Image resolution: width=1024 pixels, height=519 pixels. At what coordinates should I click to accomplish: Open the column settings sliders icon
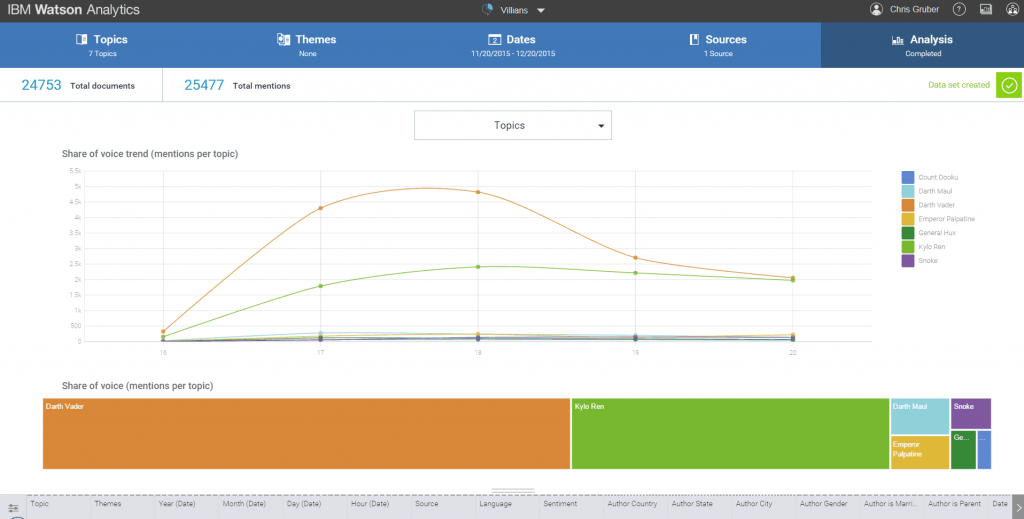12,507
